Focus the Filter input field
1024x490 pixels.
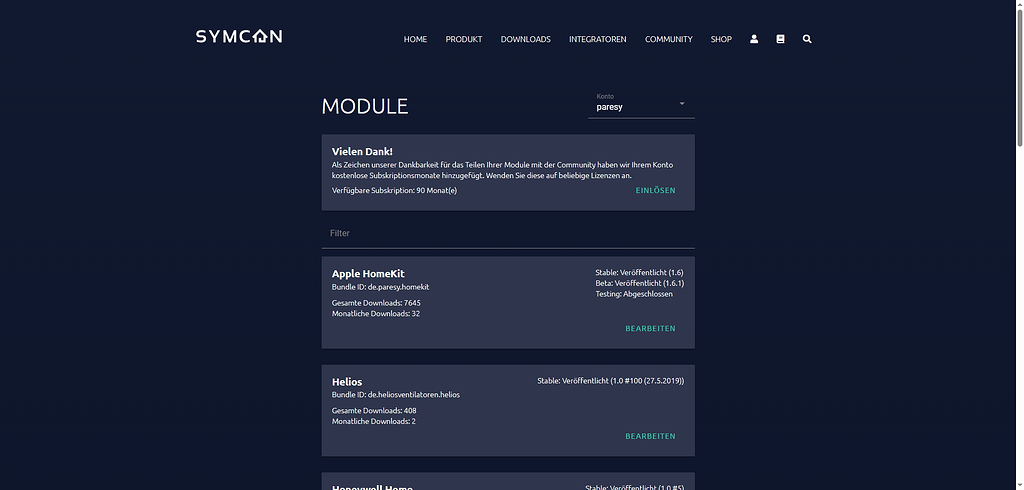pyautogui.click(x=508, y=233)
